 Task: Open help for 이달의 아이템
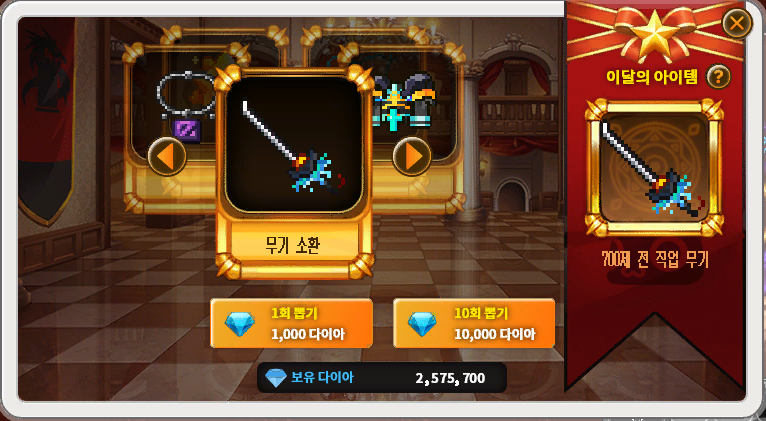[x=718, y=77]
